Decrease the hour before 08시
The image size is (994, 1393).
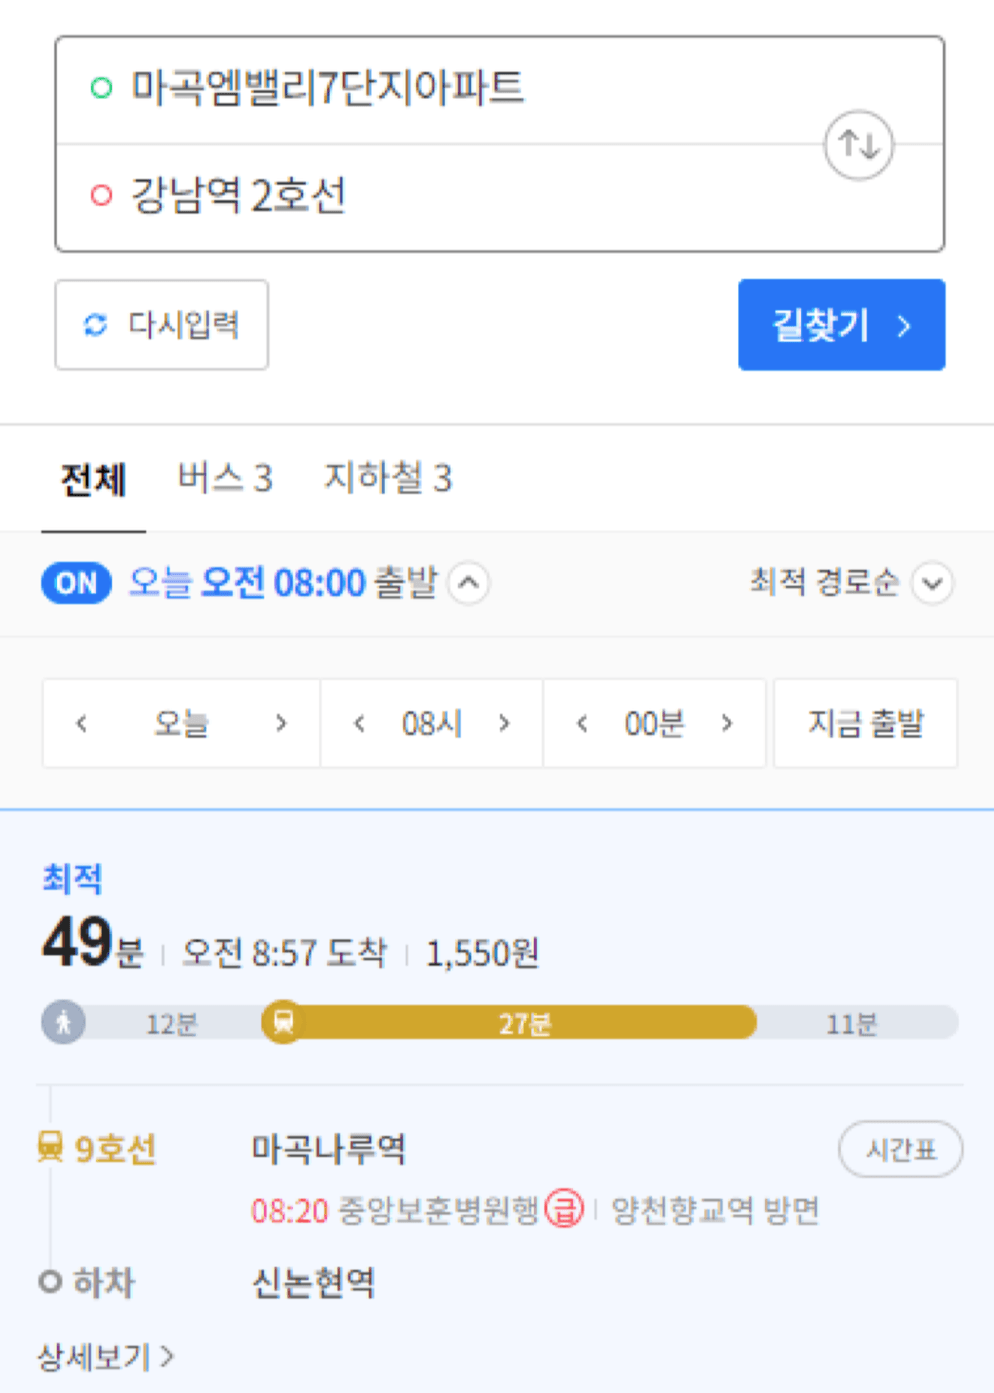(x=359, y=723)
